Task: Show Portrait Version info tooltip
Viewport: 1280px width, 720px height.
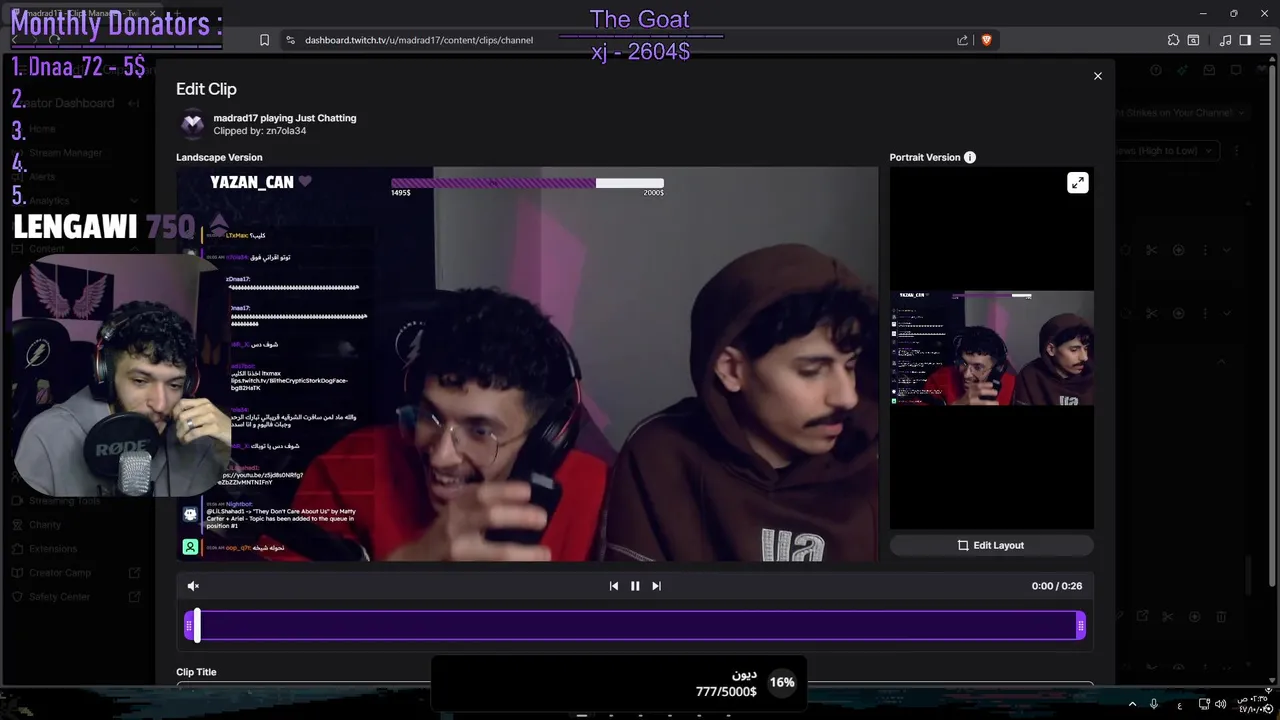Action: [x=969, y=157]
